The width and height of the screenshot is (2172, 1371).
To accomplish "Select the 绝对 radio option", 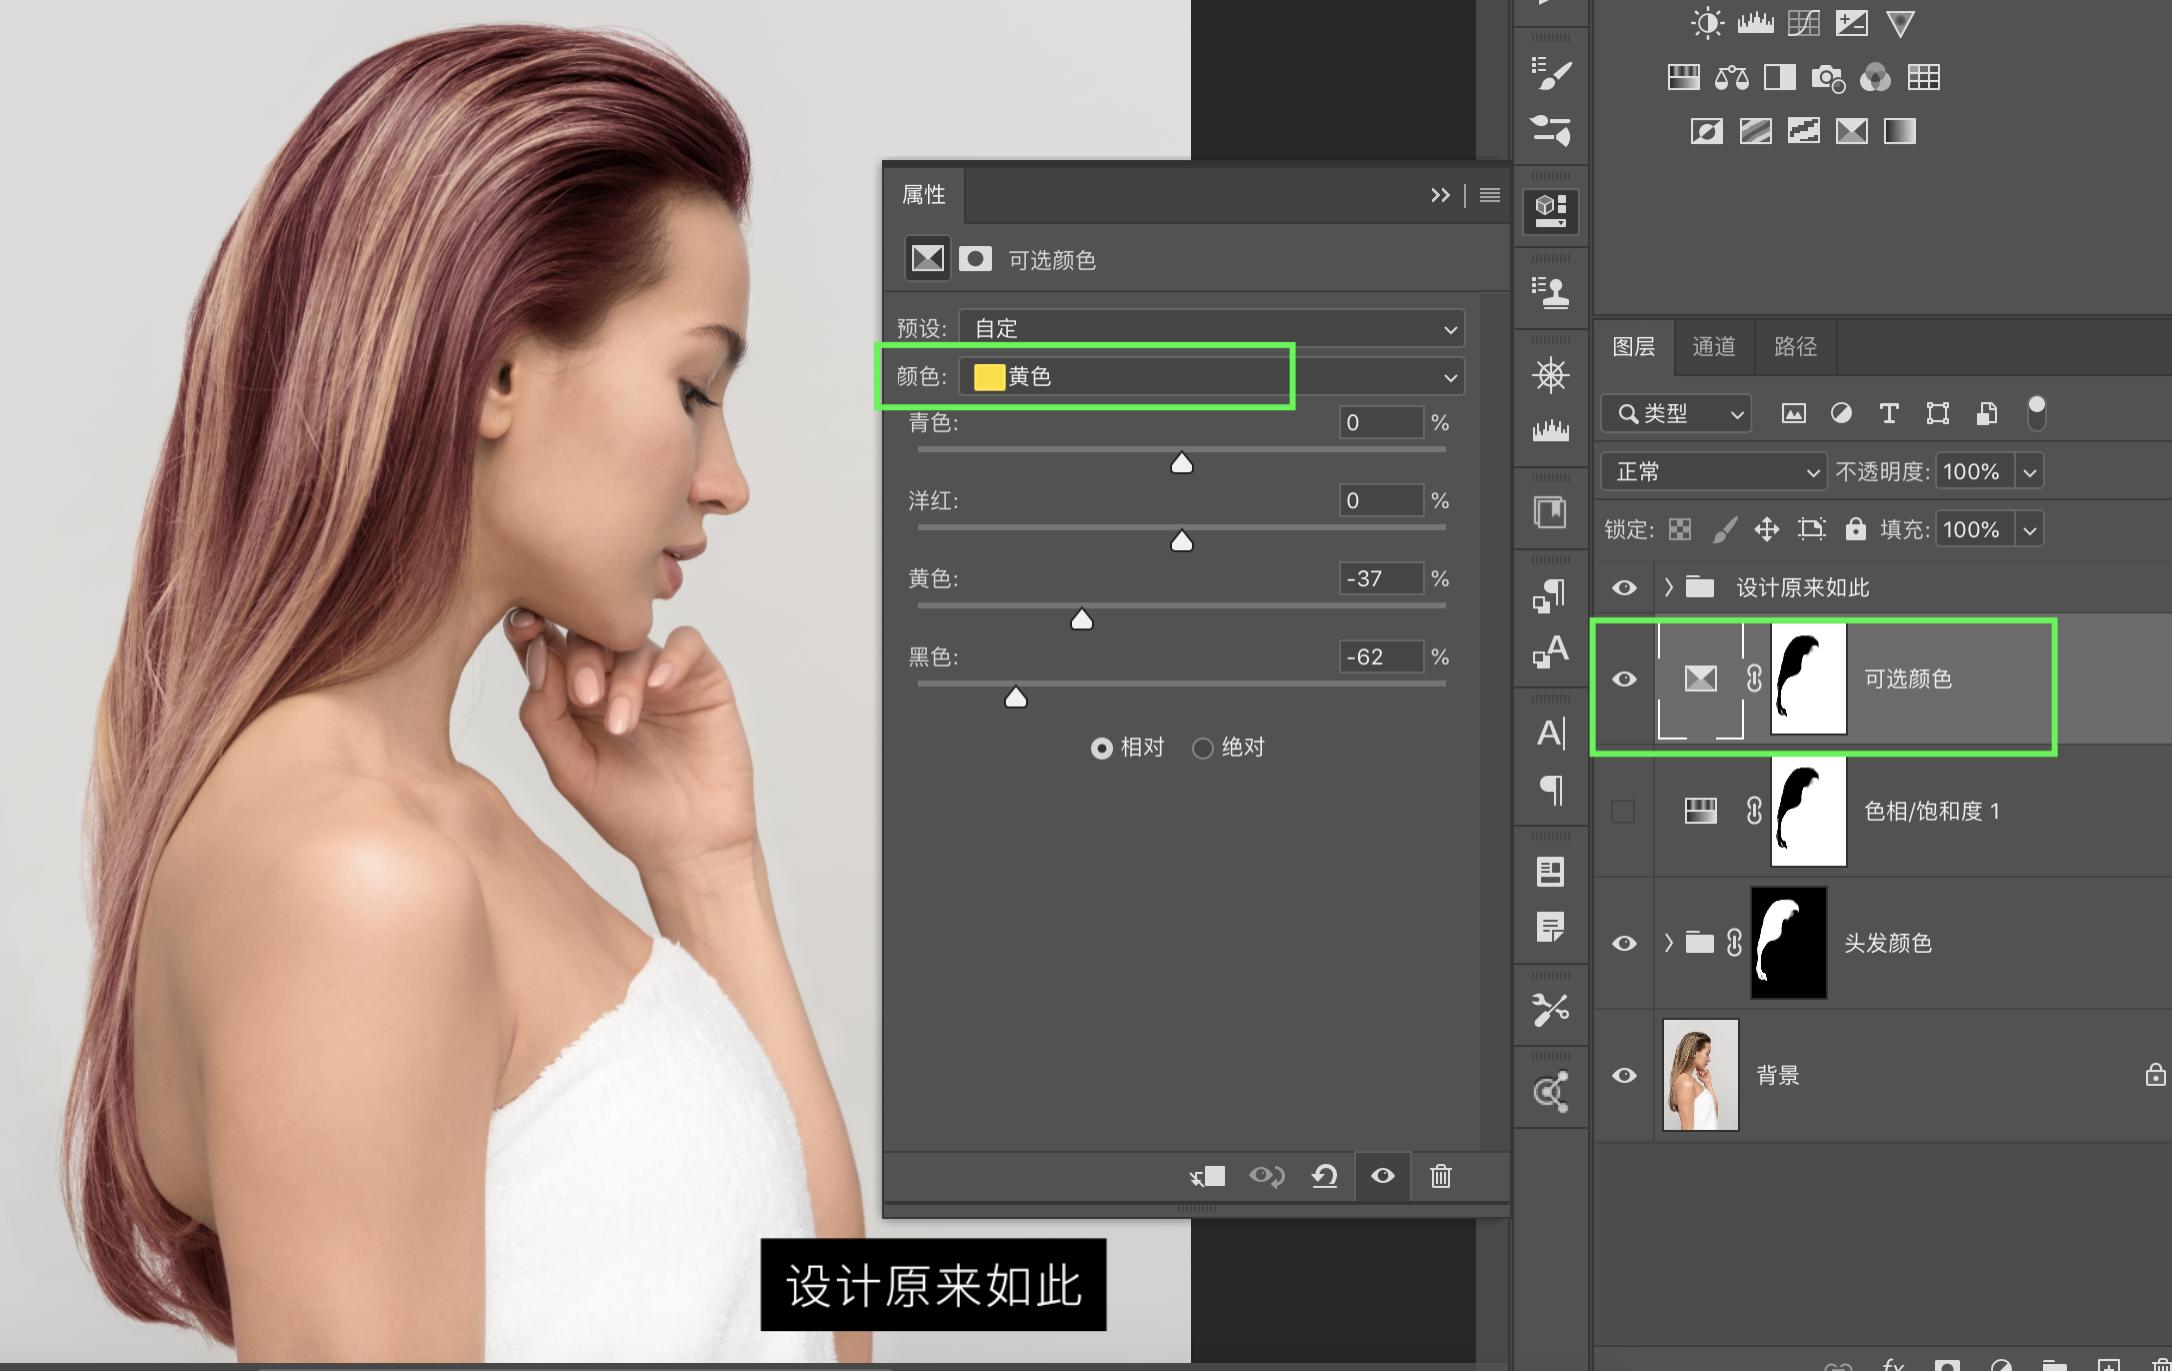I will 1203,748.
